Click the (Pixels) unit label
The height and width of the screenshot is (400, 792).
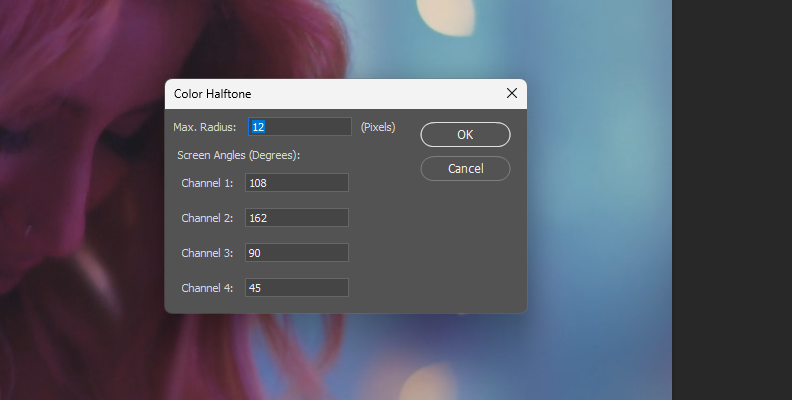(378, 127)
